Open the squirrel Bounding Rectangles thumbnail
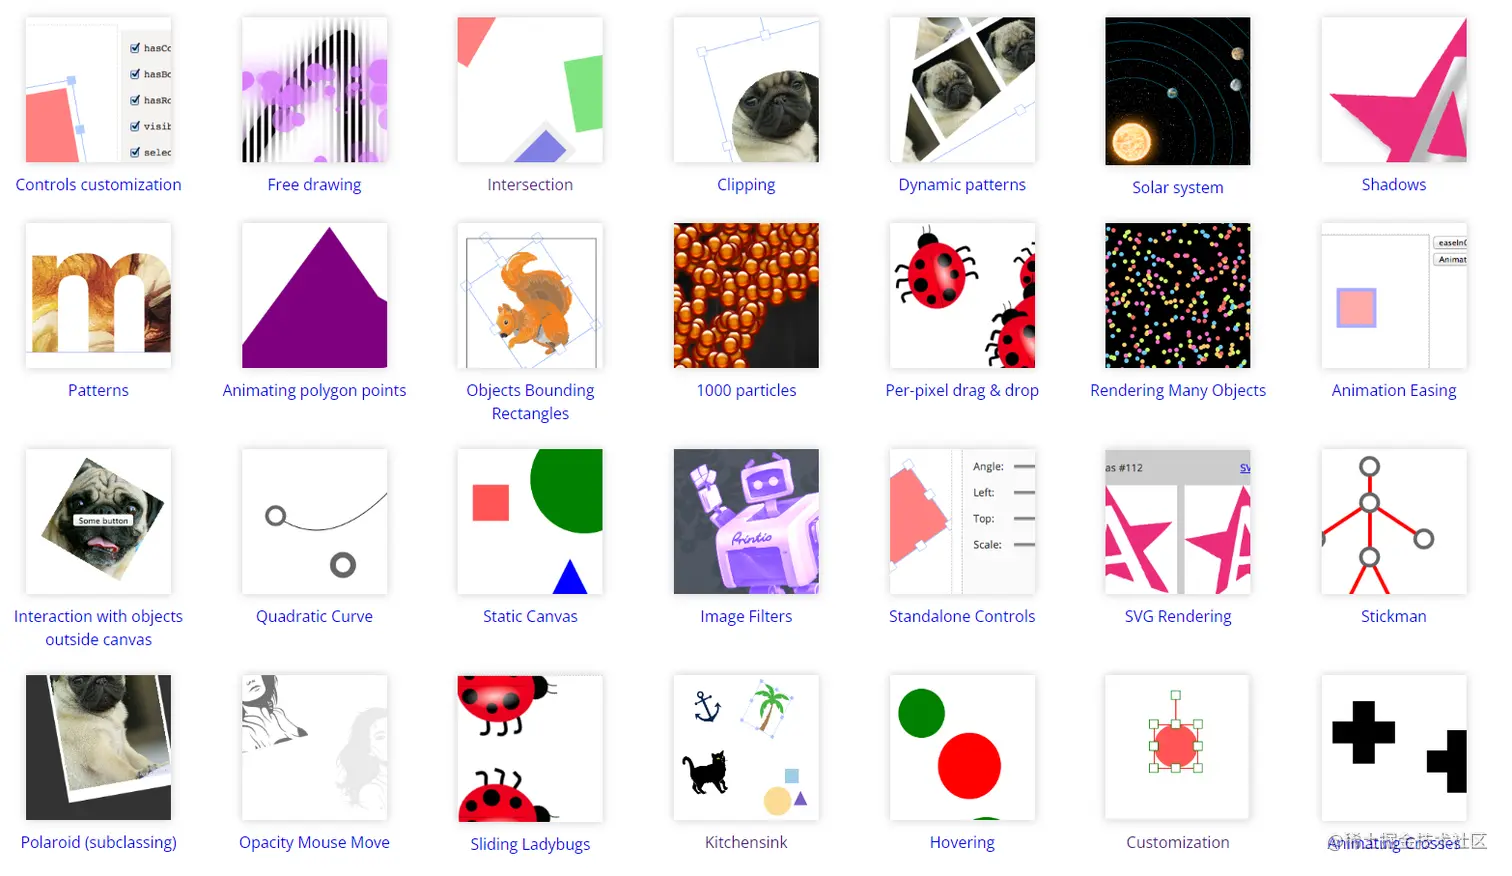The image size is (1512, 876). click(530, 296)
